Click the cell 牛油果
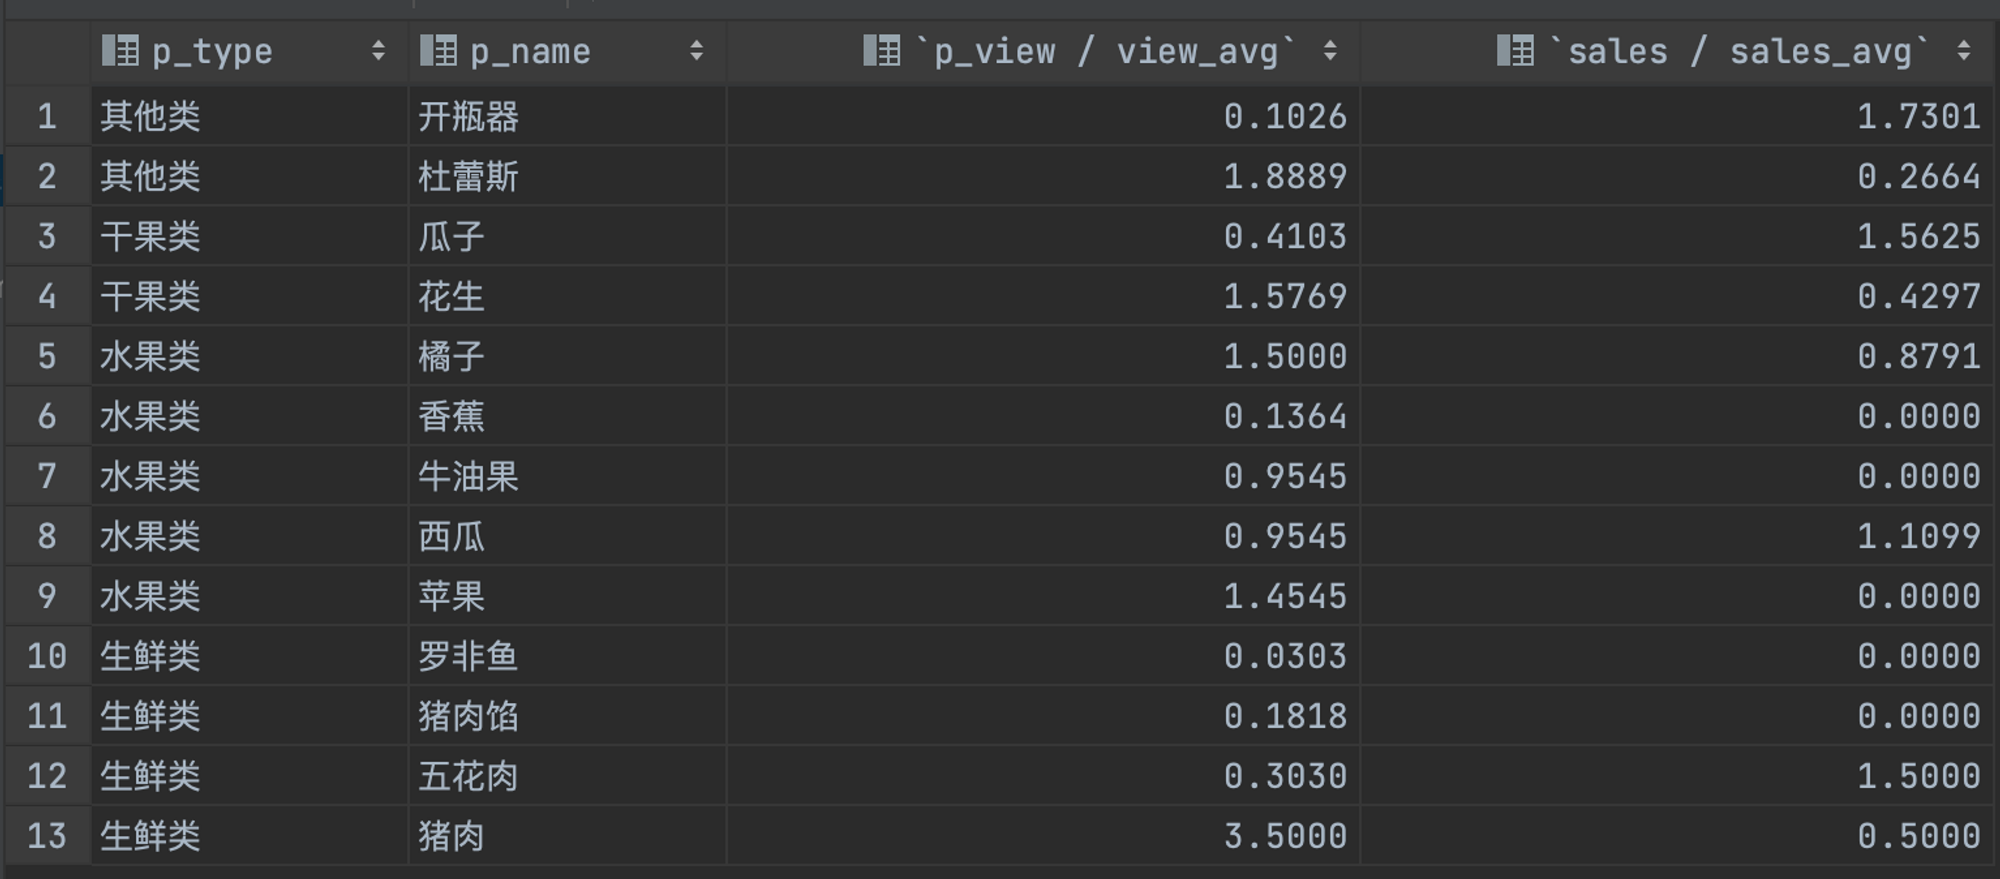Screen dimensions: 2000x879 click(x=567, y=477)
